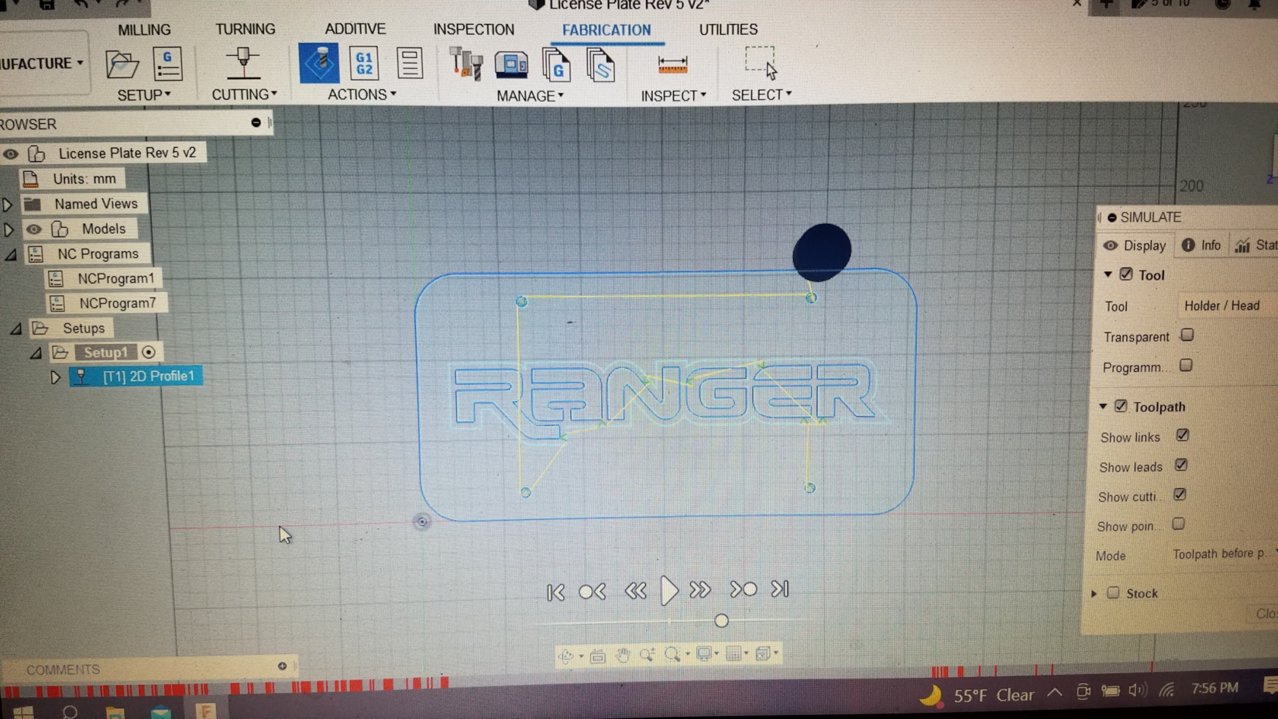The width and height of the screenshot is (1278, 719).
Task: Uncheck Show leads checkbox
Action: pyautogui.click(x=1182, y=465)
